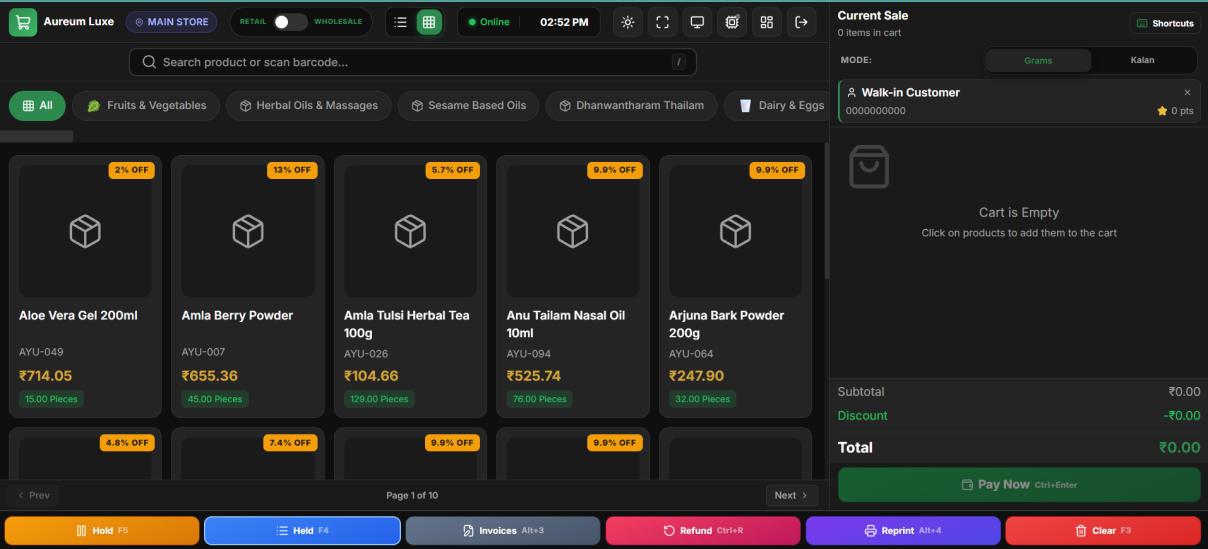Click the 15.00 Pieces stock label

(x=51, y=399)
